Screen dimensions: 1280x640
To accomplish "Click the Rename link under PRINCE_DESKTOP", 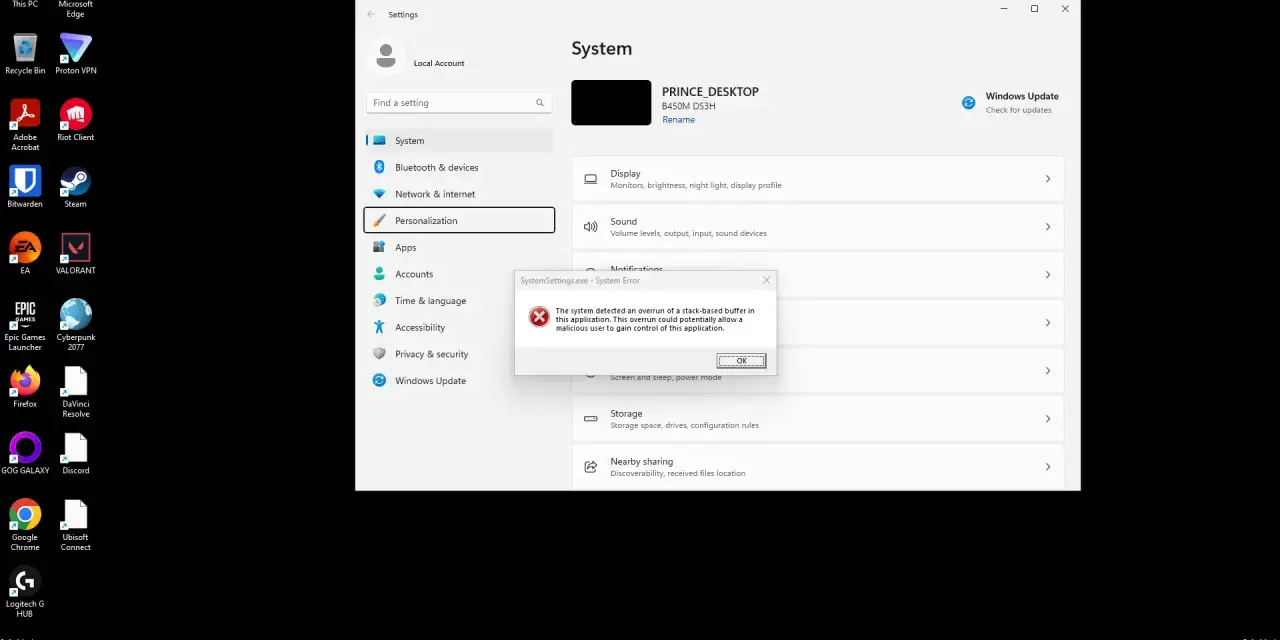I will [x=678, y=120].
